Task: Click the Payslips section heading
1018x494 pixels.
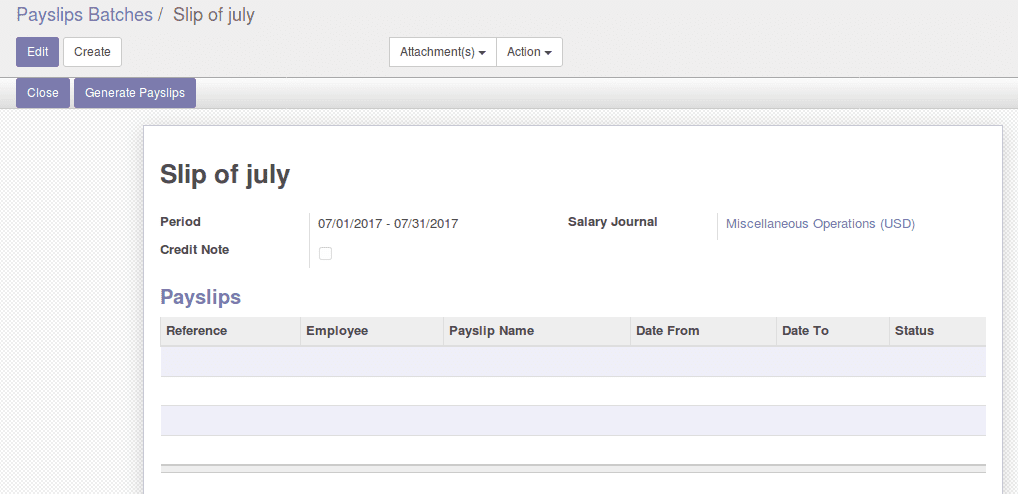Action: click(201, 297)
